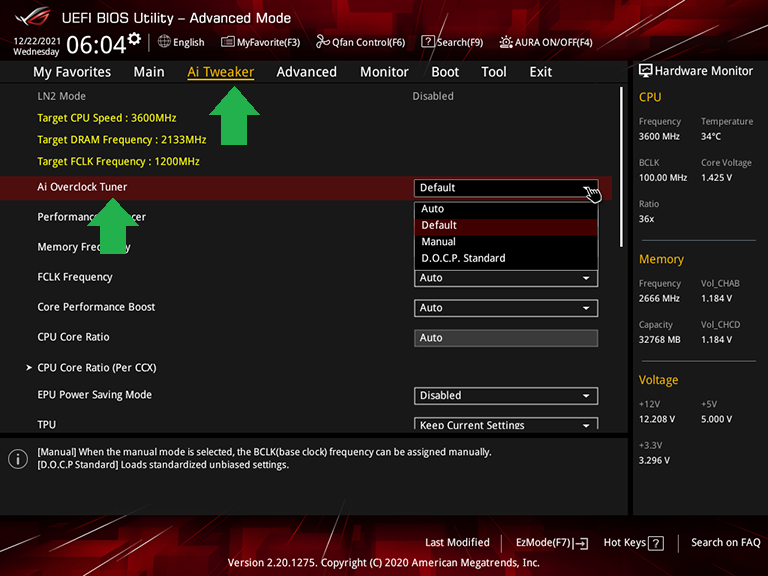Click Target DRAM Frequency : 2133MHz text
The height and width of the screenshot is (576, 768).
click(x=122, y=140)
